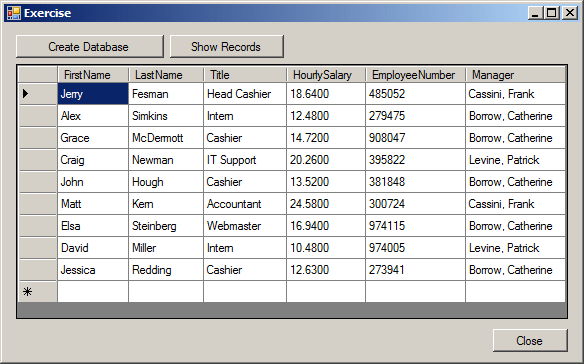Select Levine, Patrick cell in David's row
Viewport: 584px width, 364px height.
click(515, 248)
